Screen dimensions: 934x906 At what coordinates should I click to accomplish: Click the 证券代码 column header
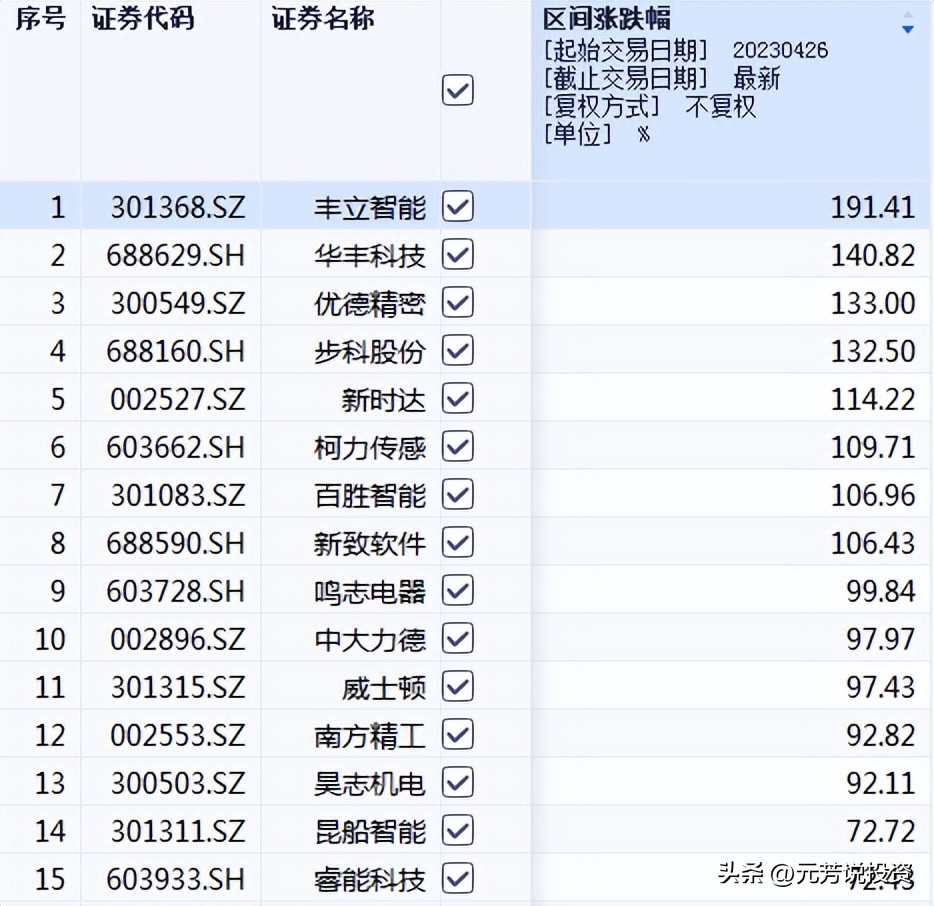click(142, 19)
